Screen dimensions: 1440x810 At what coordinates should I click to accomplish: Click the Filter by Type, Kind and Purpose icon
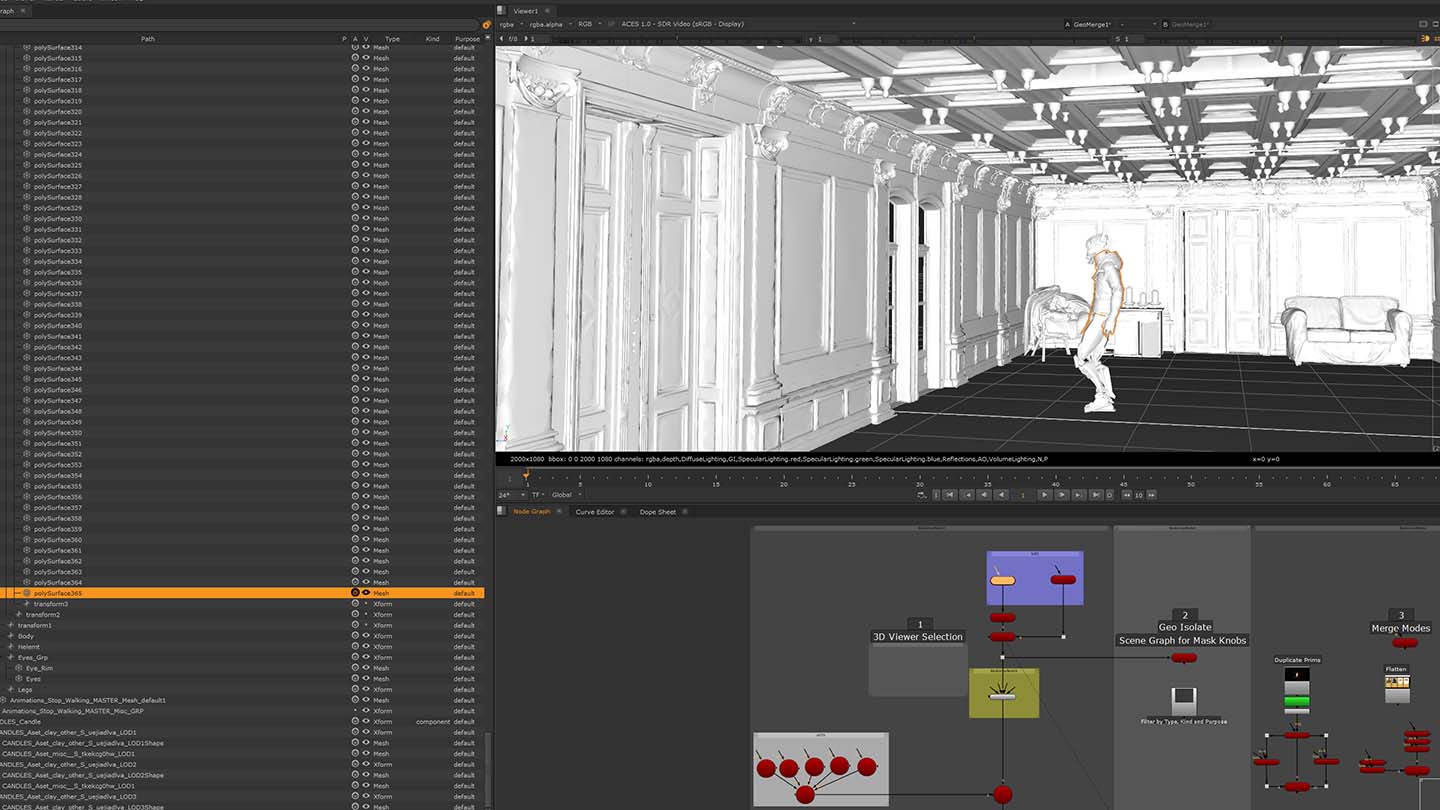[x=1184, y=700]
